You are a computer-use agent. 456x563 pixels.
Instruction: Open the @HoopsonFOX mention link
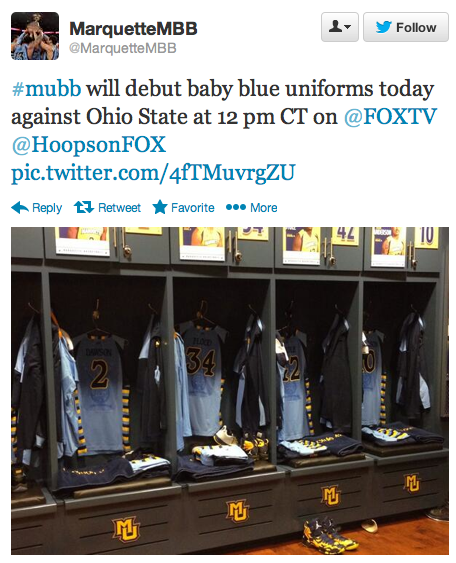click(89, 144)
